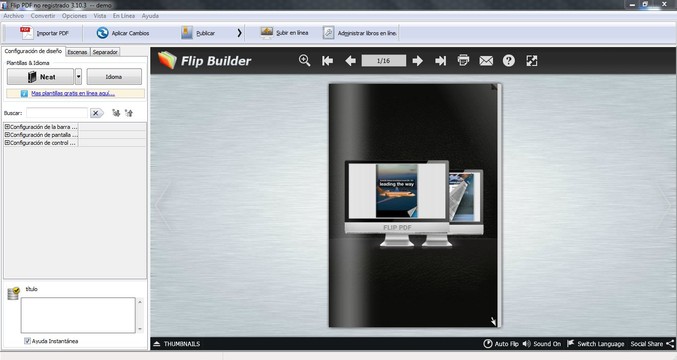Screen dimensions: 677x360
Task: Enable Auto Flip in the bottom bar
Action: click(x=501, y=344)
